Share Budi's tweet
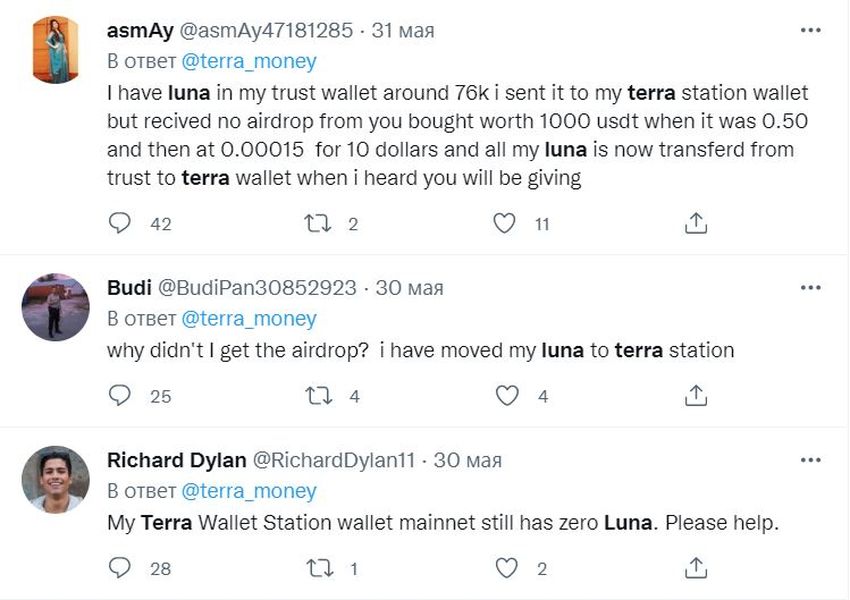This screenshot has width=850, height=600. [696, 396]
